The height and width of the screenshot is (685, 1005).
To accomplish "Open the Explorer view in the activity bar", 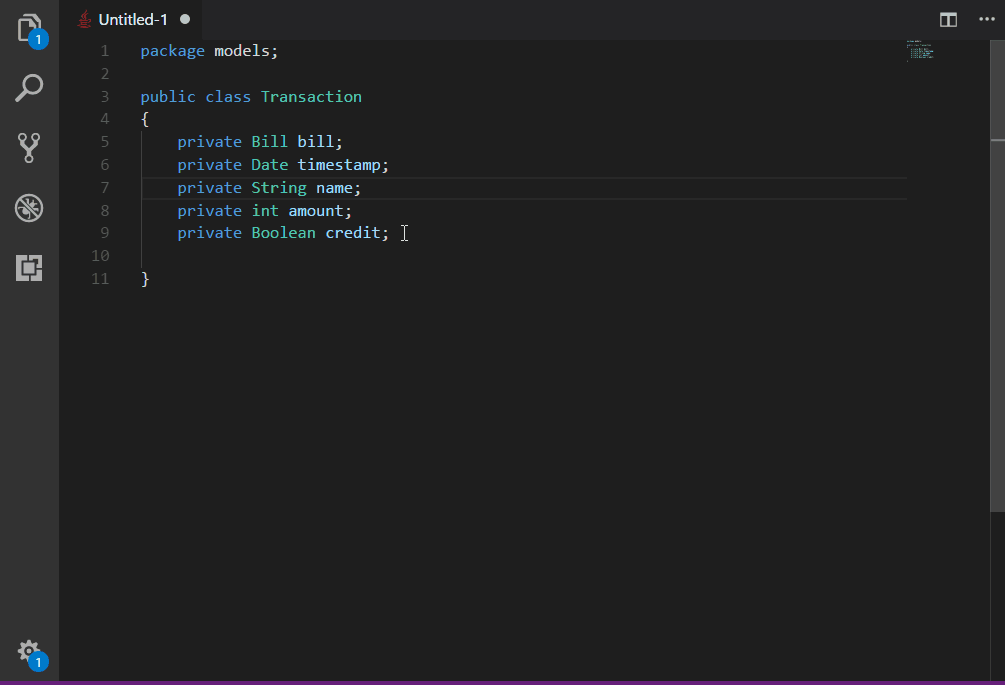I will click(x=29, y=29).
